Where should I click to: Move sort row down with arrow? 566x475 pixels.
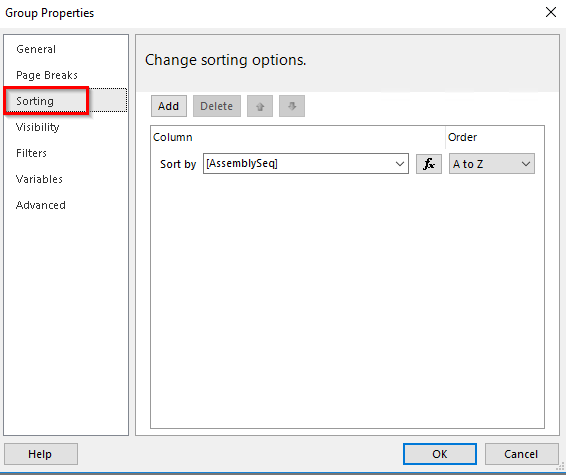(x=292, y=106)
